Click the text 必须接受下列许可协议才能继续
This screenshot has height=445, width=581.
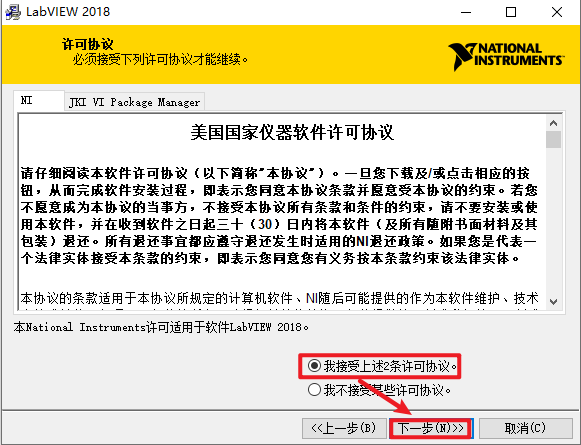pos(160,59)
